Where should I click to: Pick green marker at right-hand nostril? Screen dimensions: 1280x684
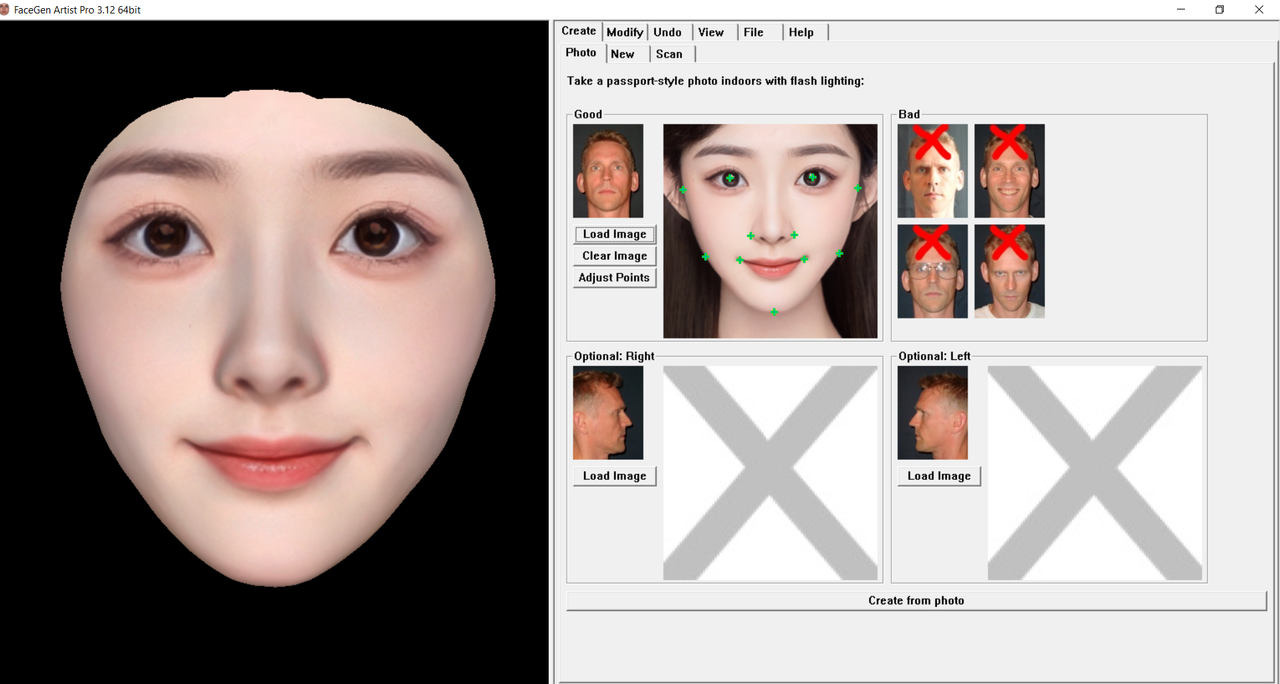(x=794, y=236)
